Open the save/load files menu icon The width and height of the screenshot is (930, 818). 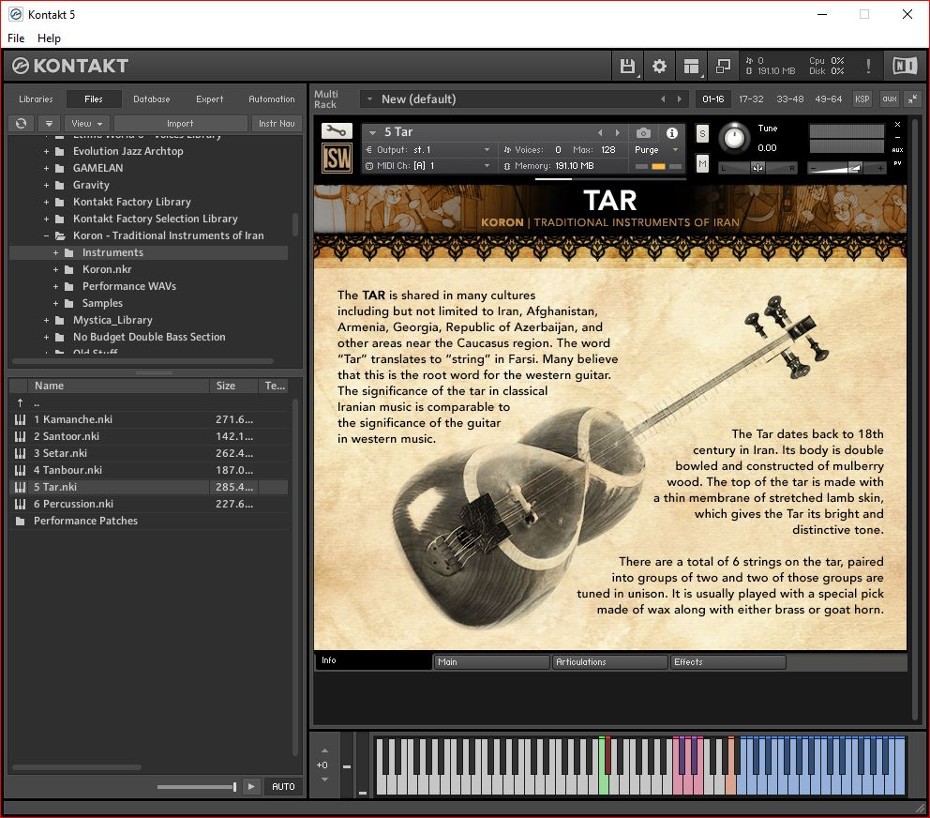click(x=627, y=66)
